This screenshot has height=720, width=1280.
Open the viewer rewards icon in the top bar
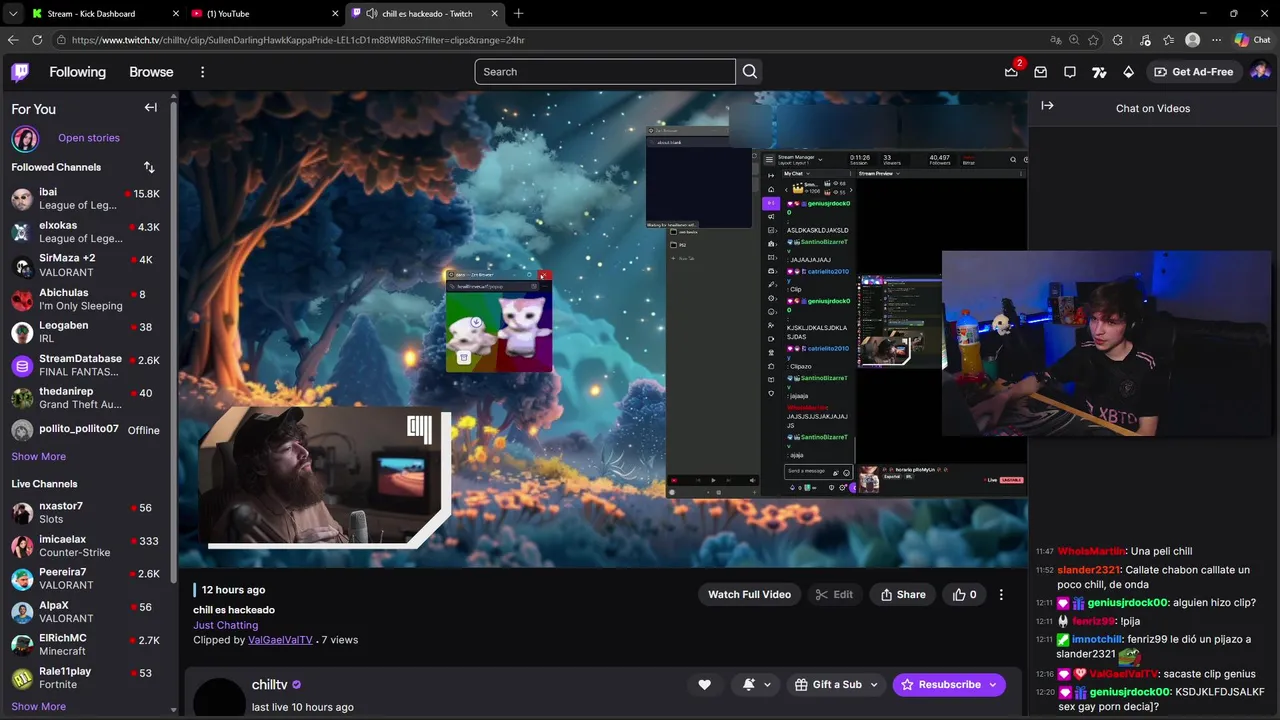coord(1099,72)
